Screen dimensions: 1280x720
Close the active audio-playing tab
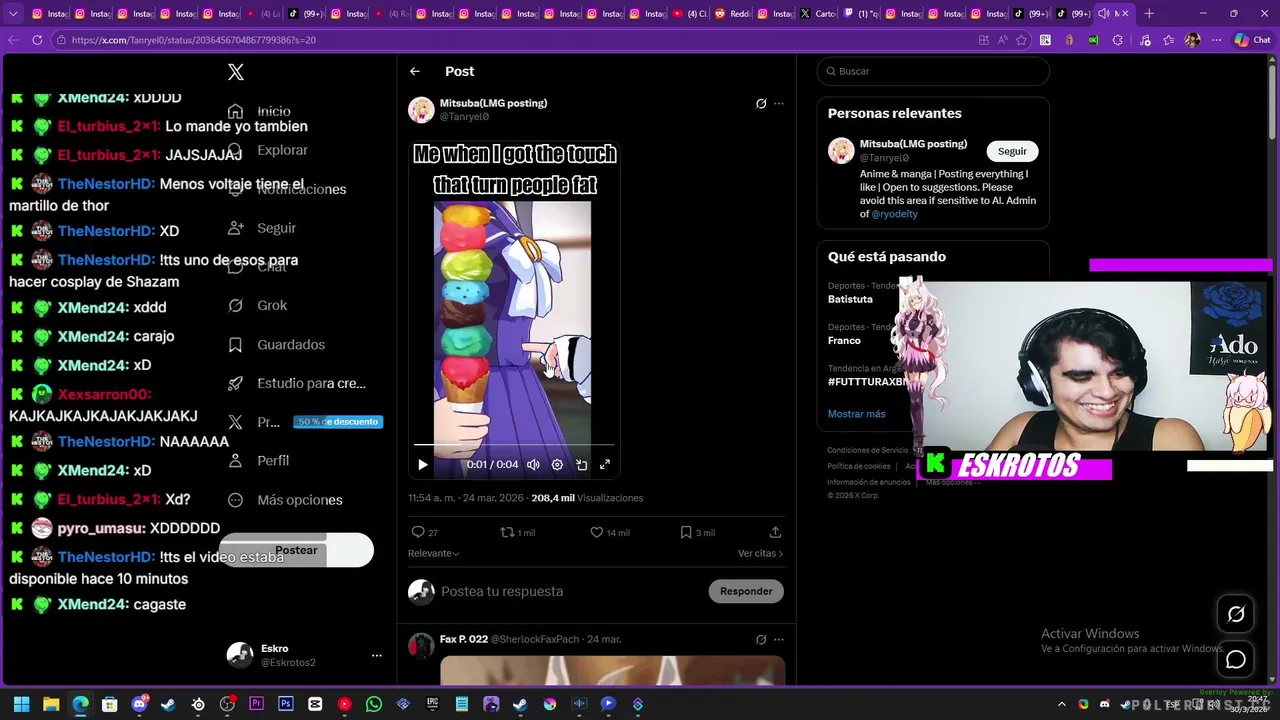[1127, 14]
